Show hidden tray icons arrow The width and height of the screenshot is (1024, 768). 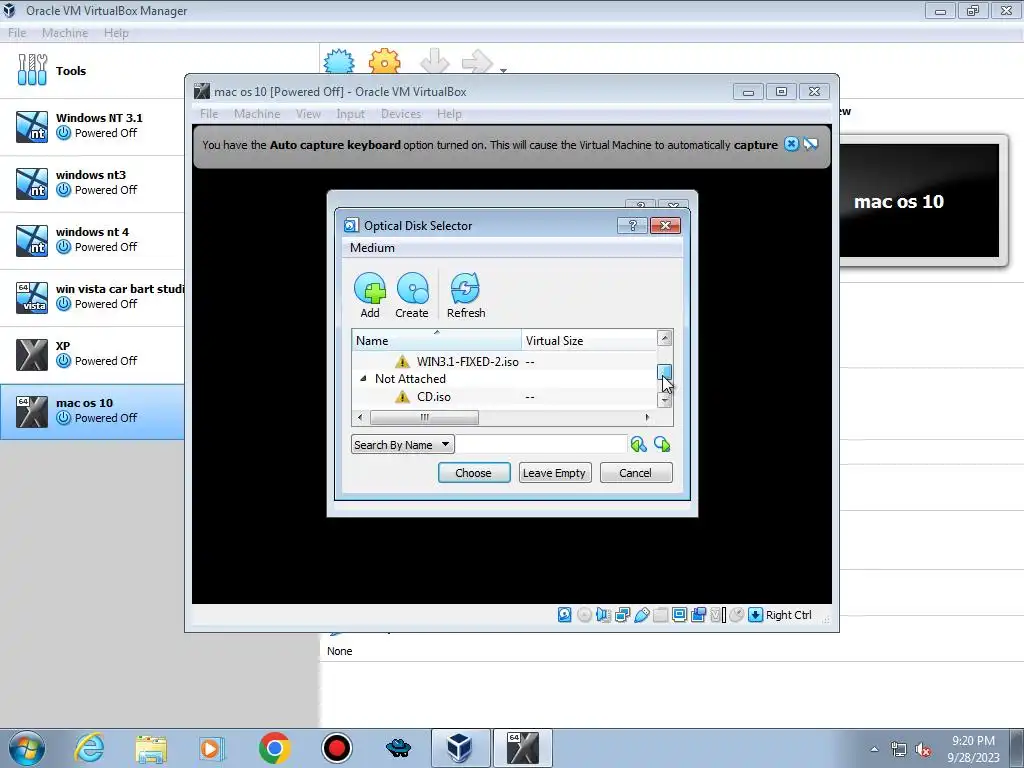coord(874,749)
